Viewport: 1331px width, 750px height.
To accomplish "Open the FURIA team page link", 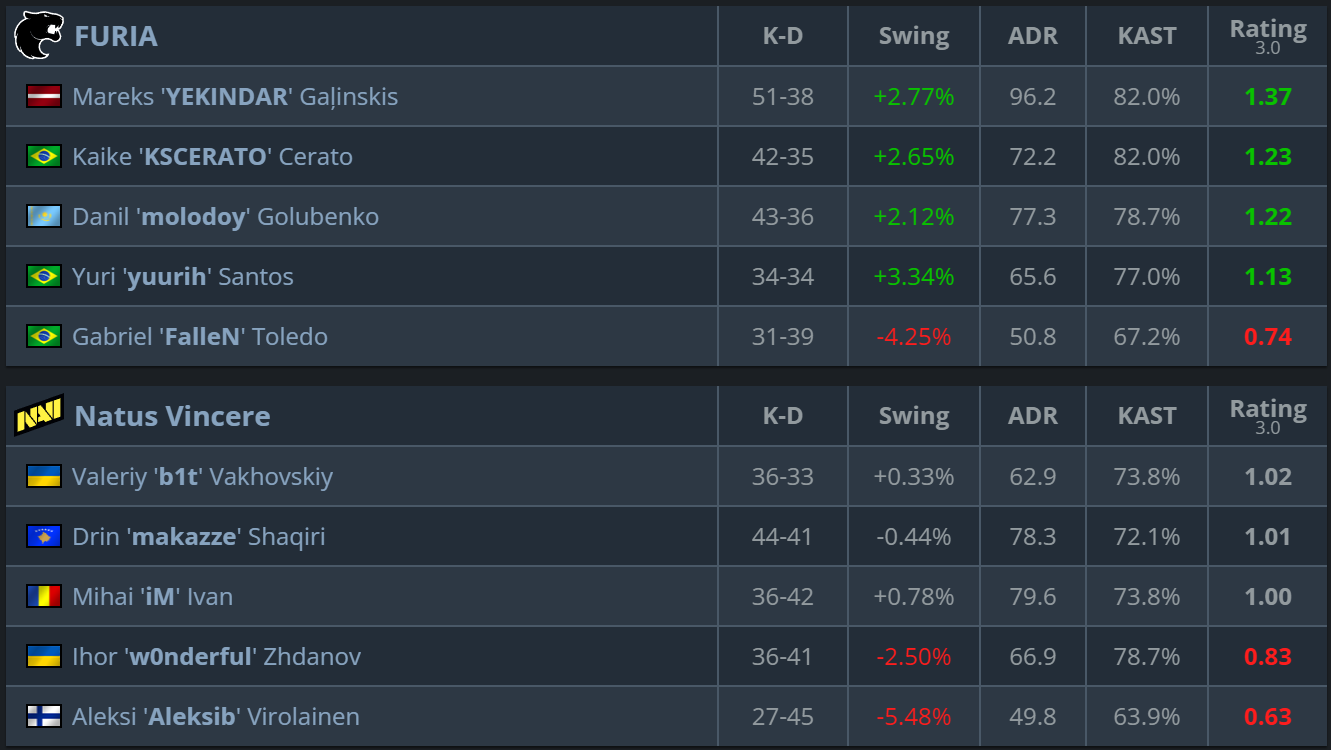I will [x=116, y=36].
